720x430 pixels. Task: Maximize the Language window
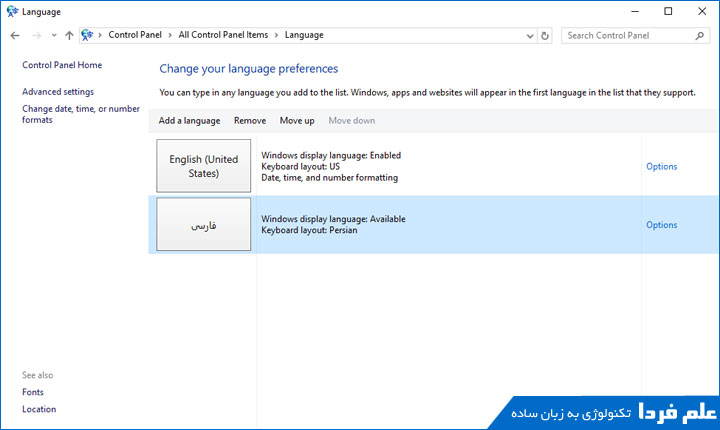tap(668, 11)
